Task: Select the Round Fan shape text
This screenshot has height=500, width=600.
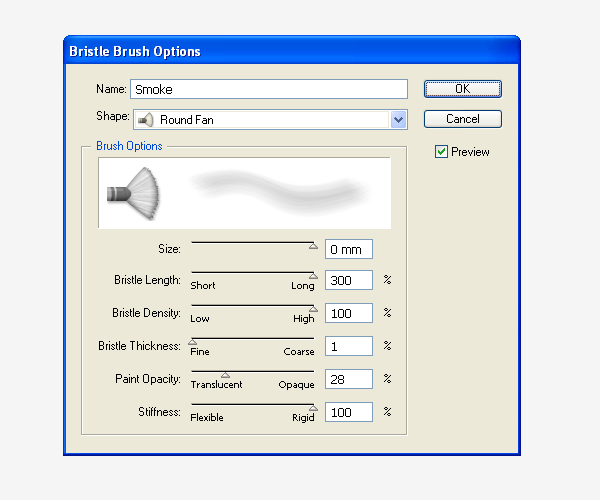Action: point(187,120)
